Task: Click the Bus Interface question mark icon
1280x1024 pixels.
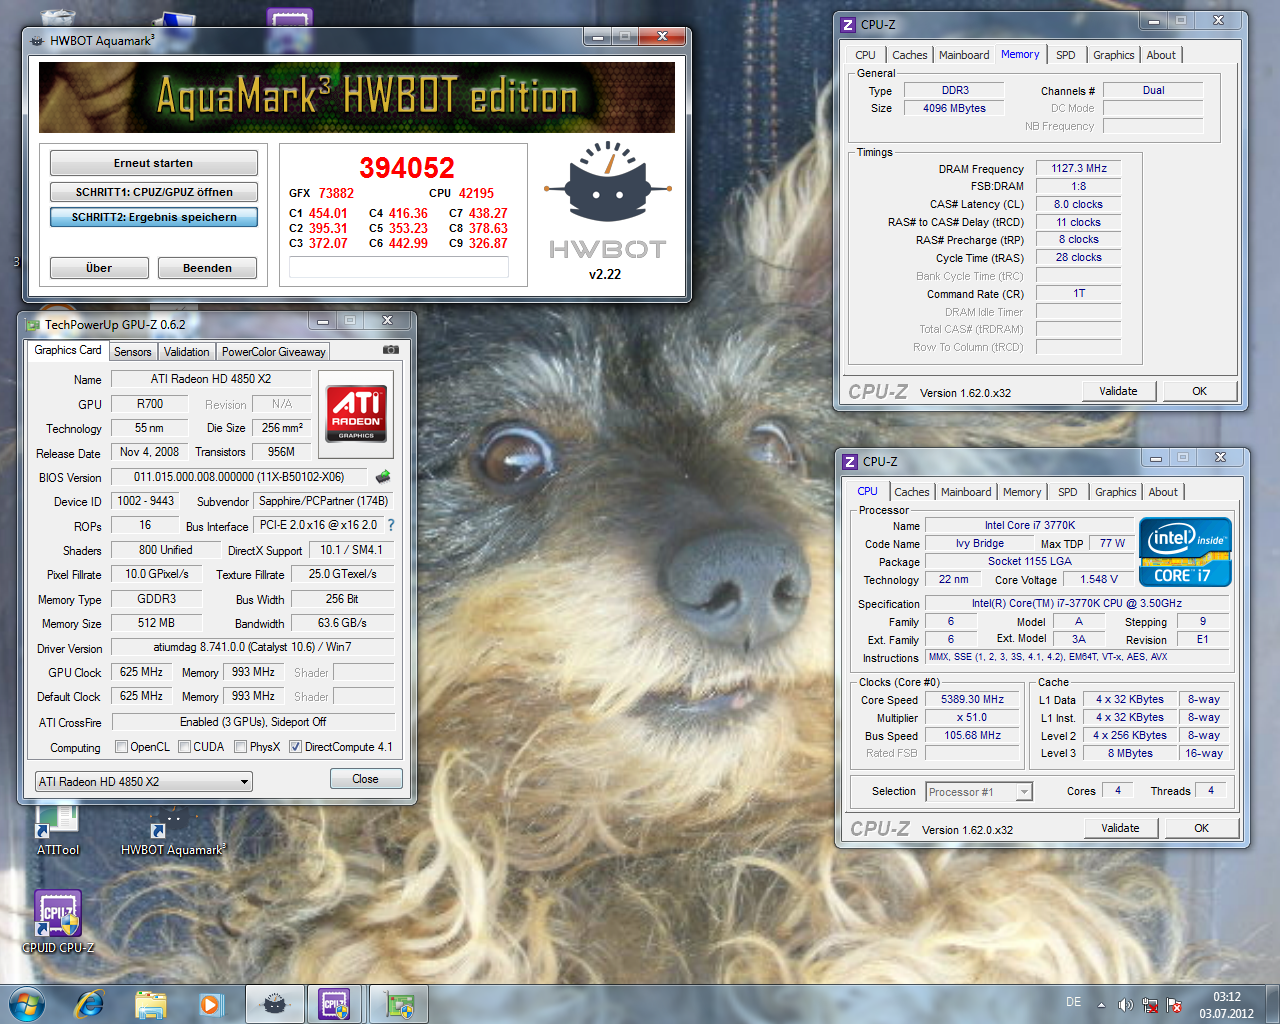Action: [x=391, y=525]
